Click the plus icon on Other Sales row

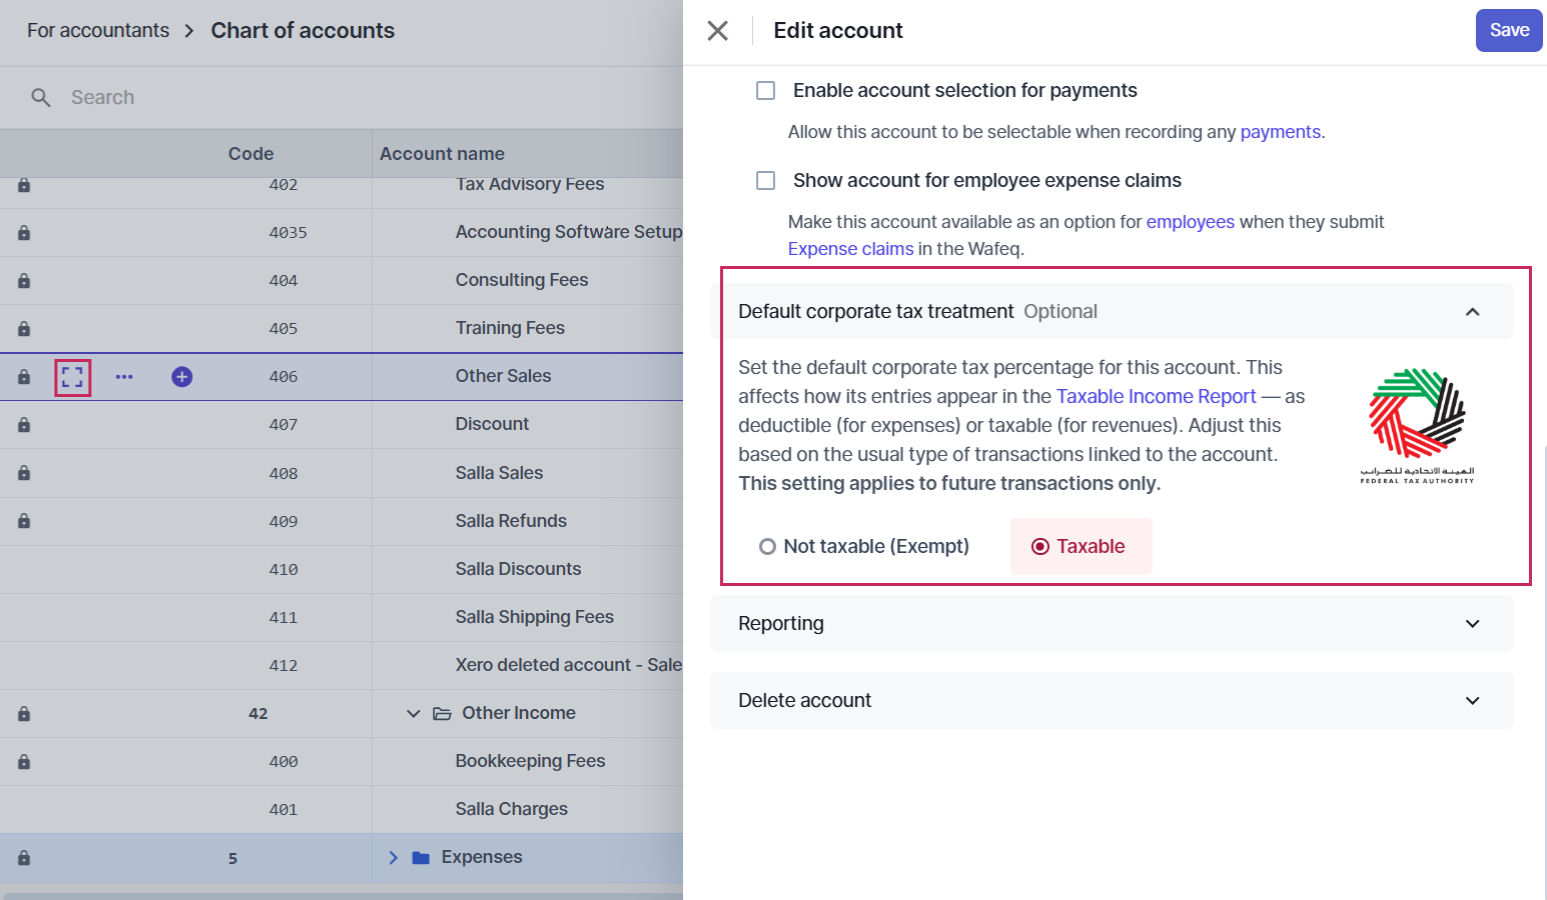(182, 377)
